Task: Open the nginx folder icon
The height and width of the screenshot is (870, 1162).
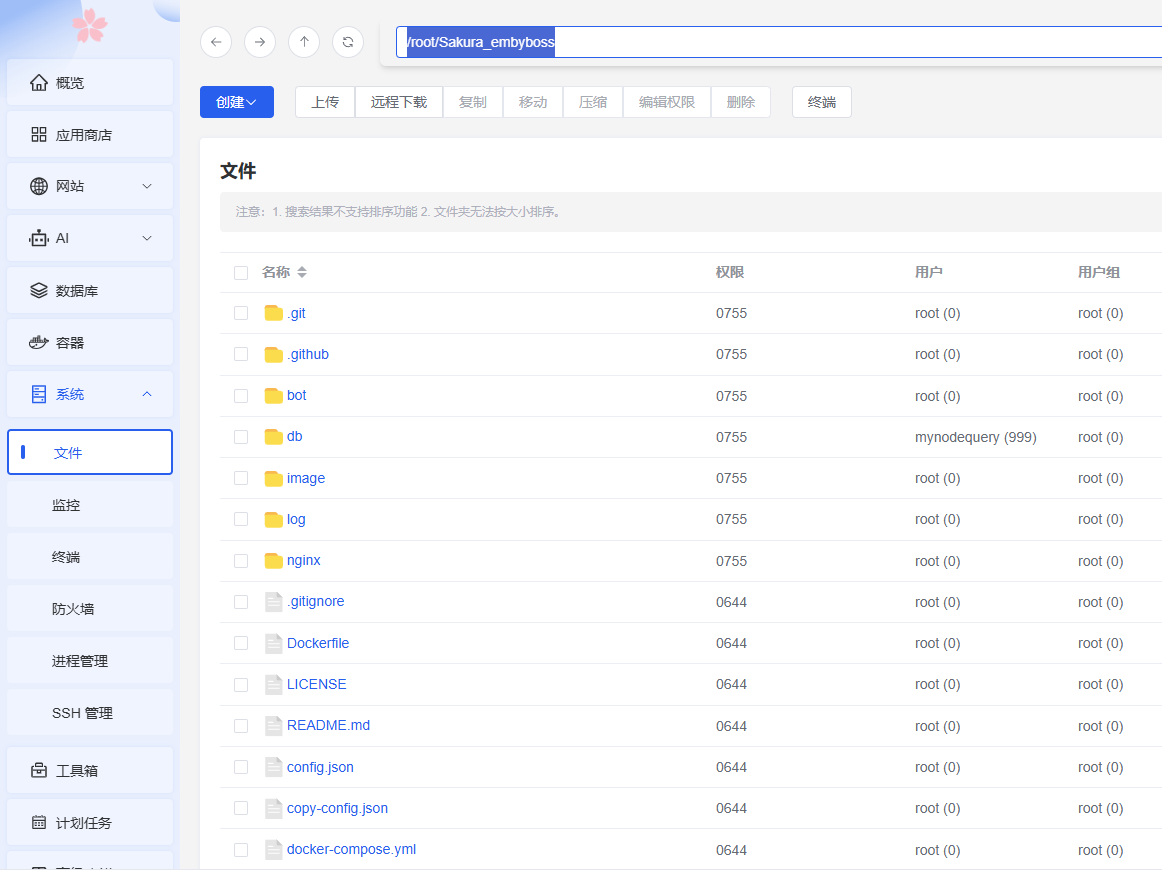Action: click(274, 561)
